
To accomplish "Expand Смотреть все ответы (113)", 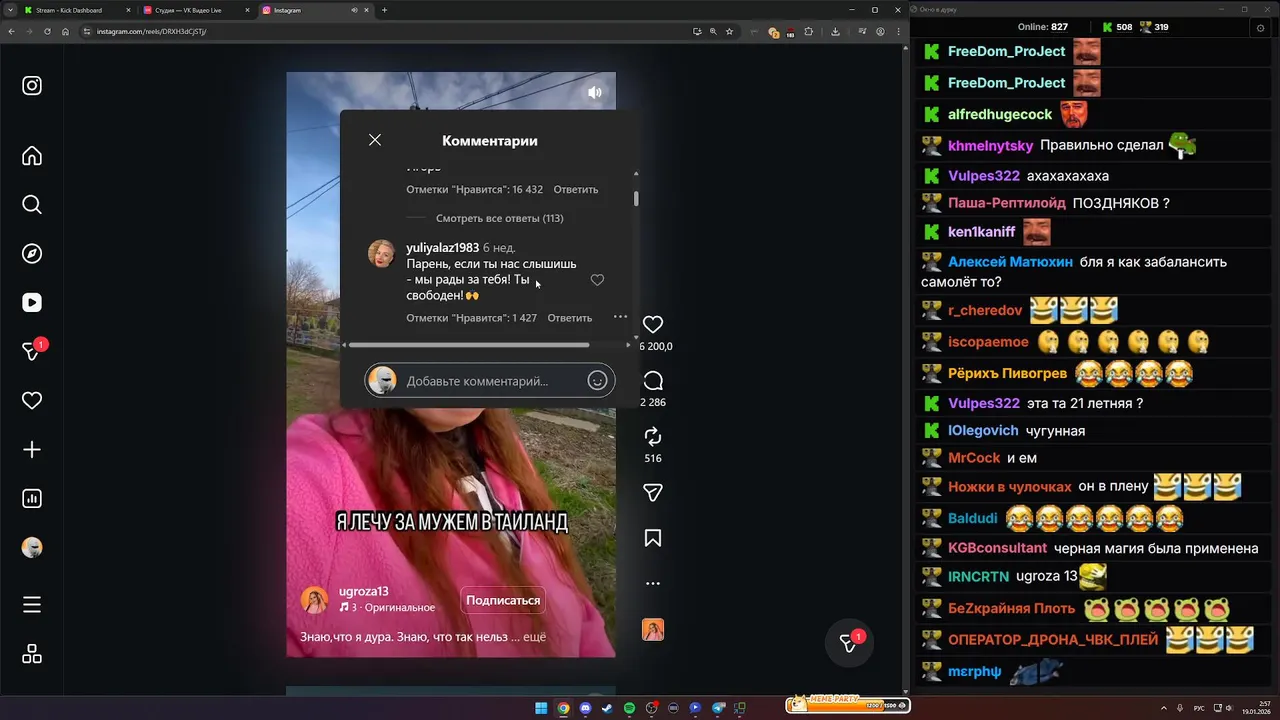I will coord(499,218).
